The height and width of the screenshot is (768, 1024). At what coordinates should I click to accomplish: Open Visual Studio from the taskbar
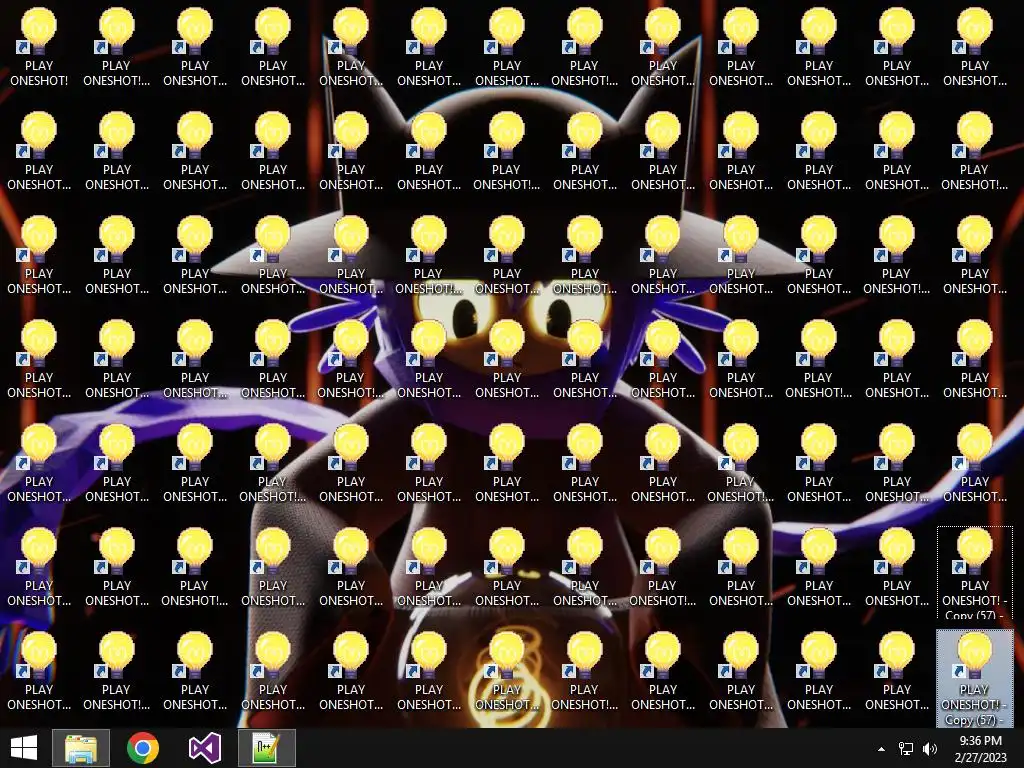coord(205,748)
